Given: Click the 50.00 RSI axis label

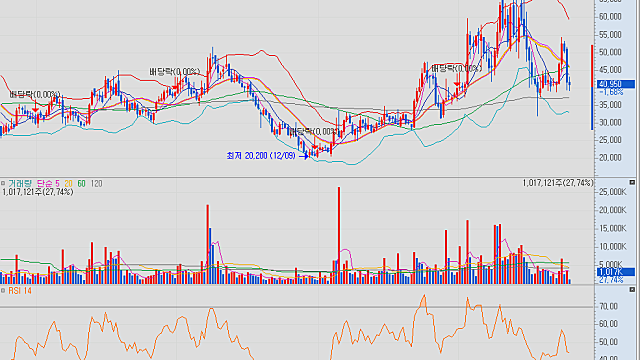Looking at the screenshot, I should tap(608, 342).
